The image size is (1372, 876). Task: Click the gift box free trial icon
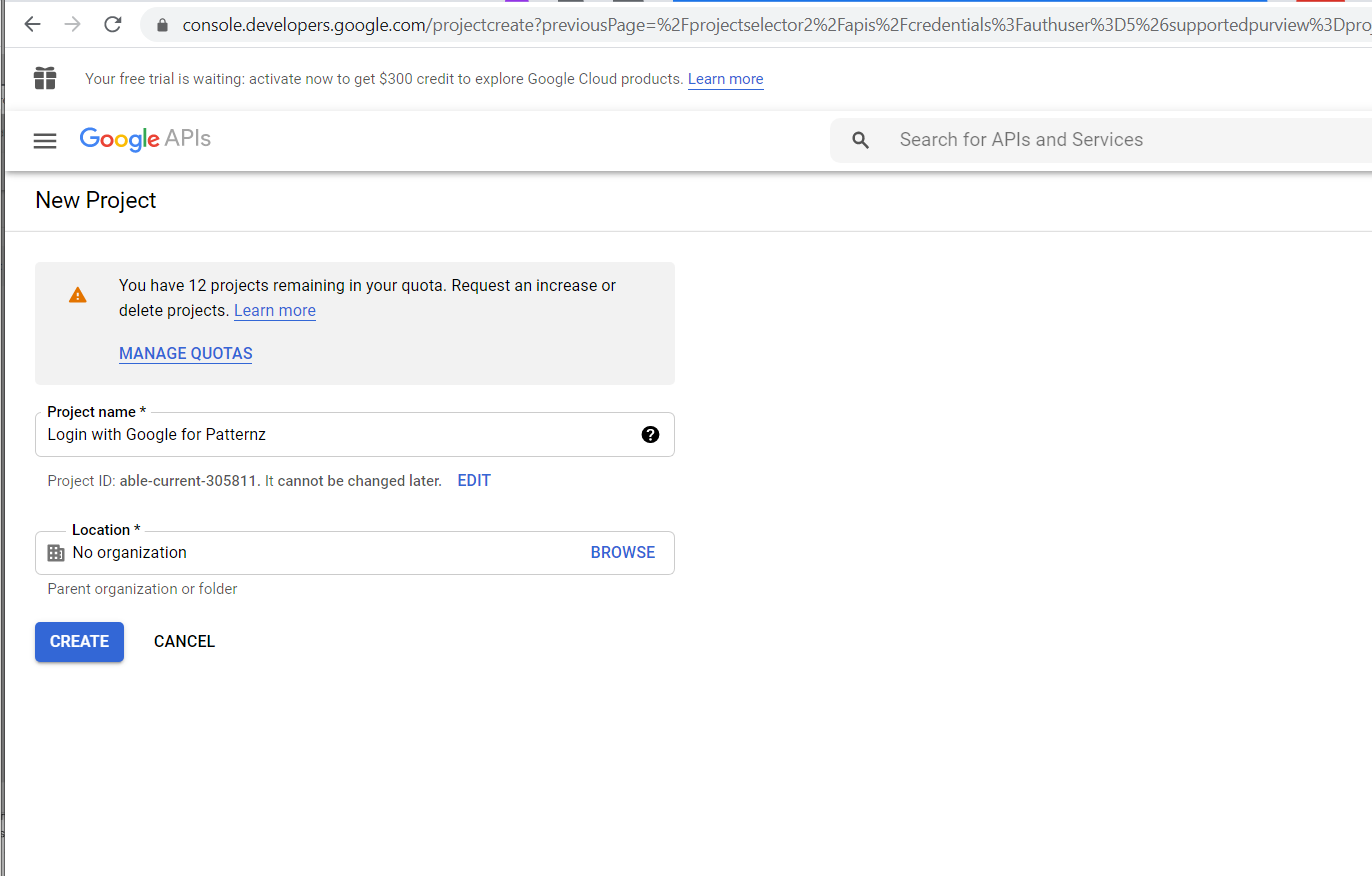tap(45, 78)
